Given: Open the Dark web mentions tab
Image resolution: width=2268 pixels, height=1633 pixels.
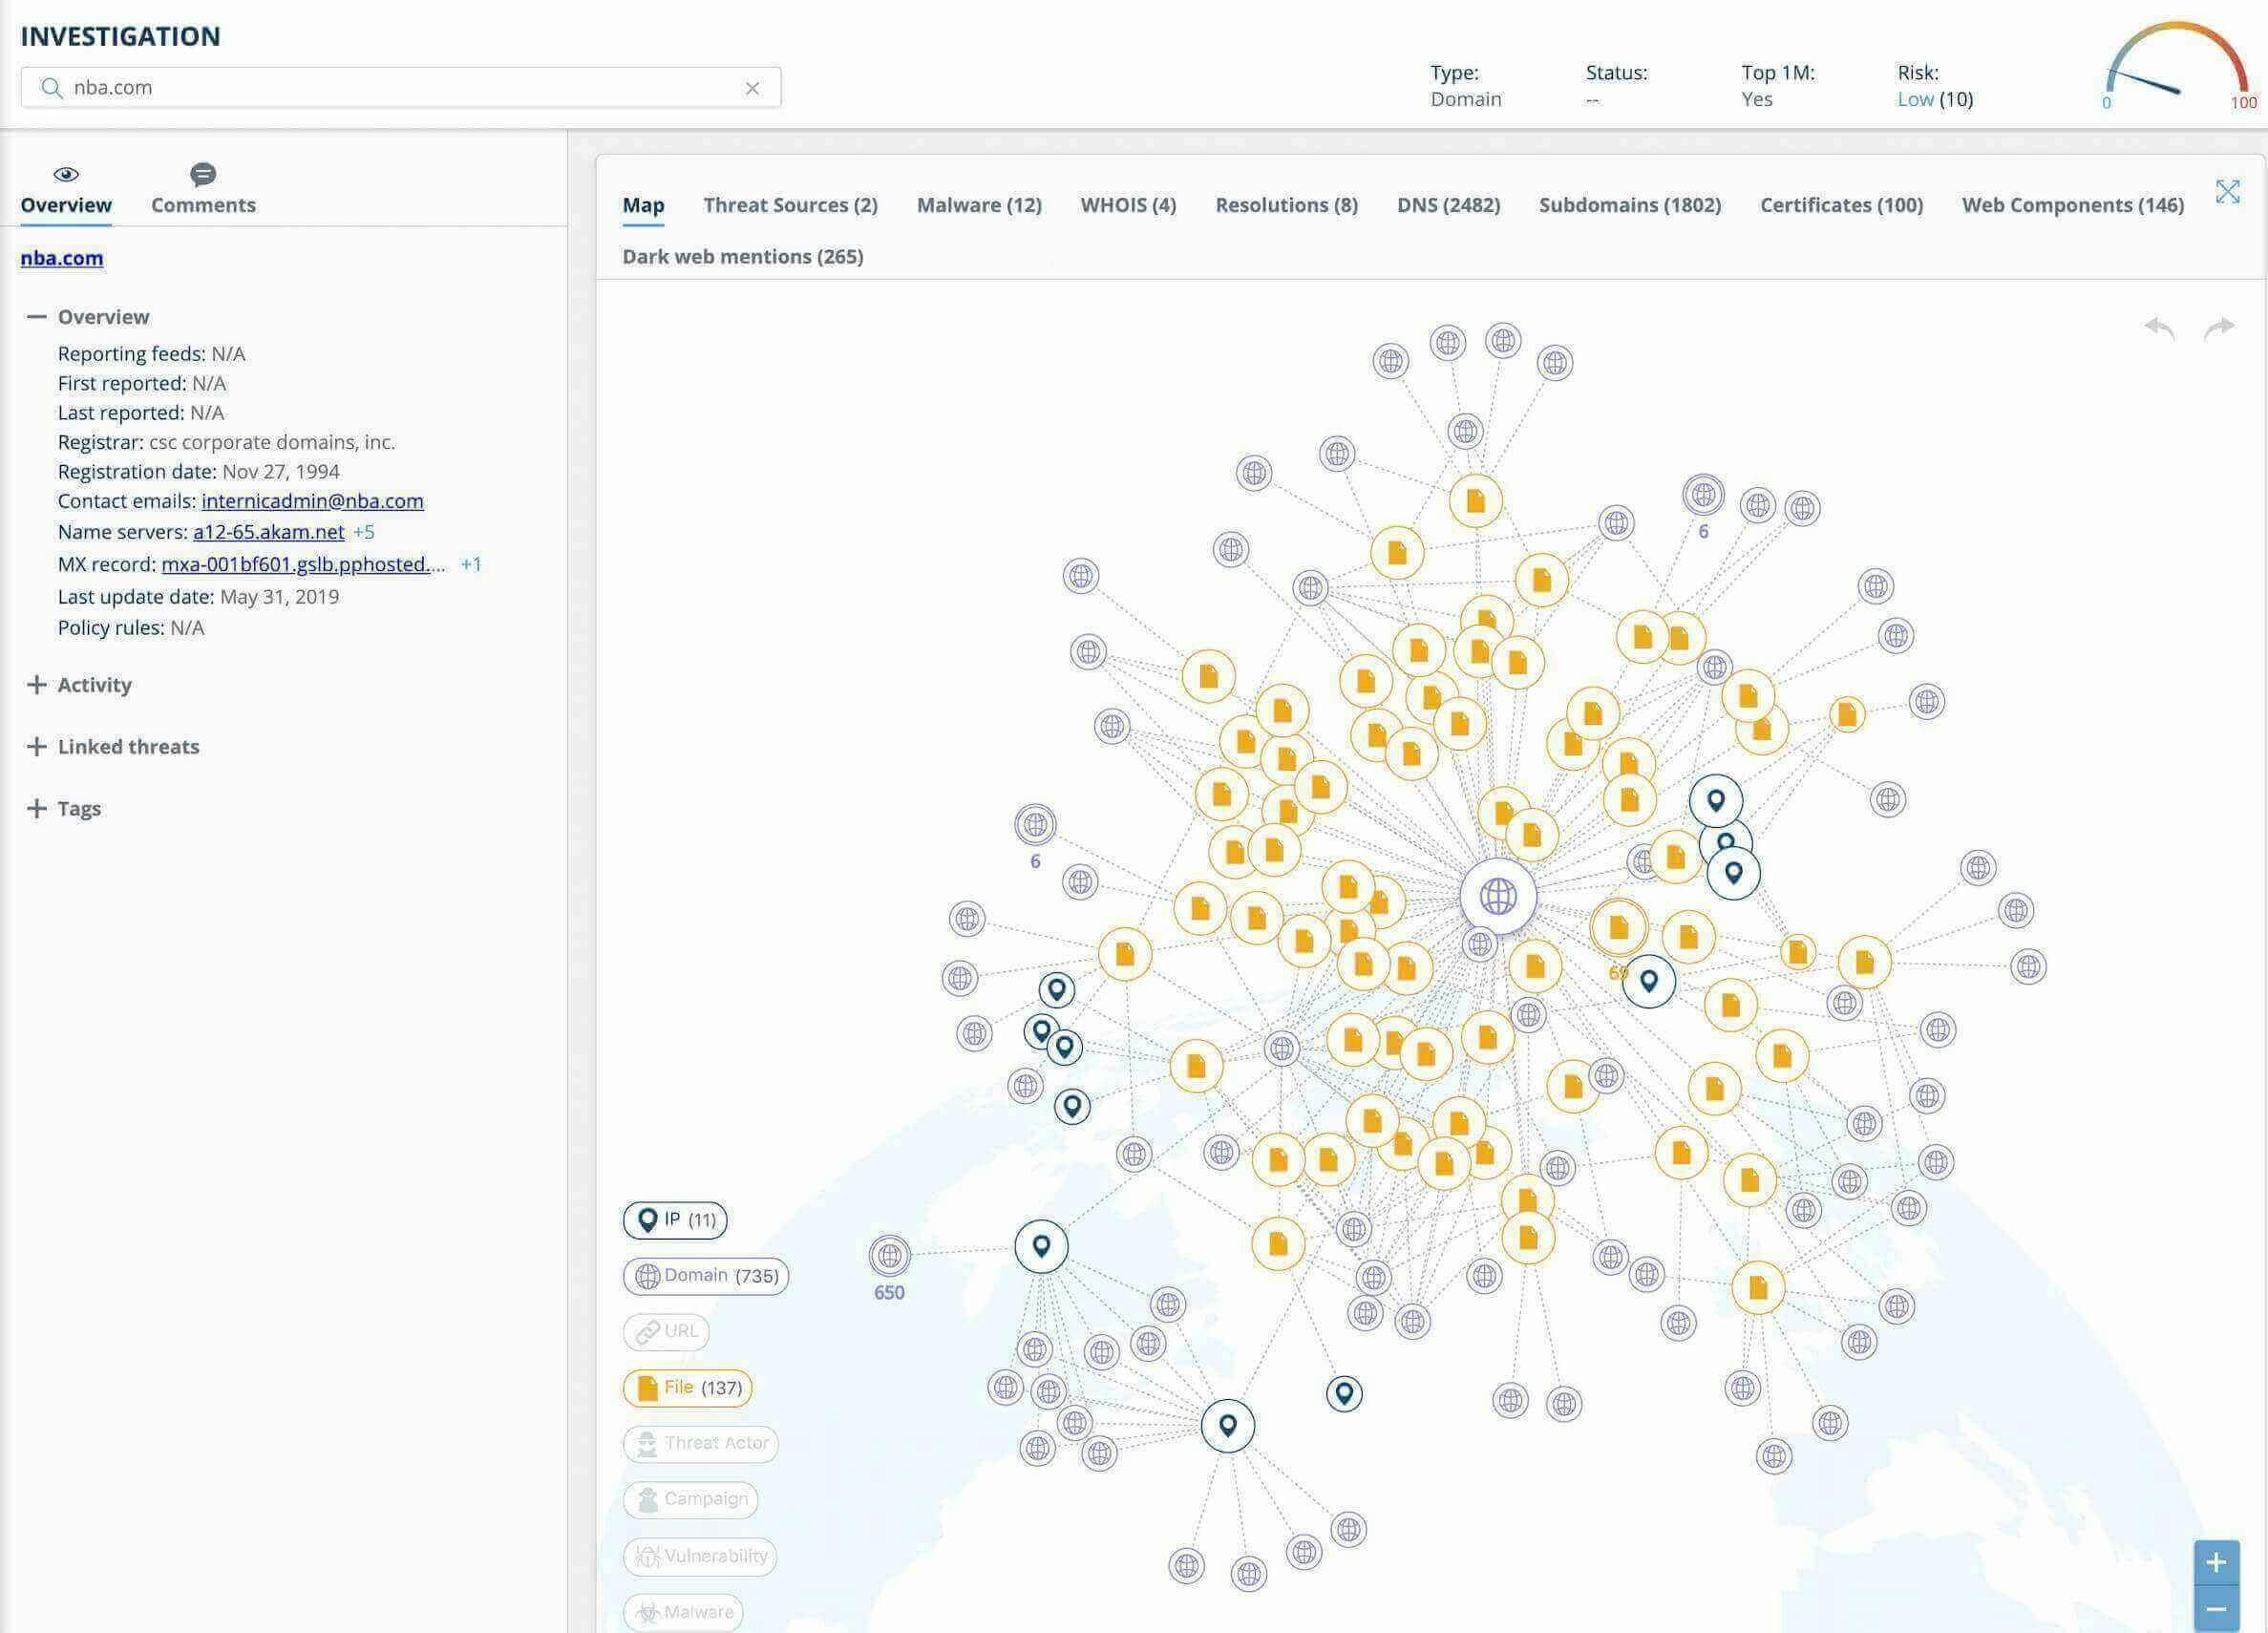Looking at the screenshot, I should point(743,257).
